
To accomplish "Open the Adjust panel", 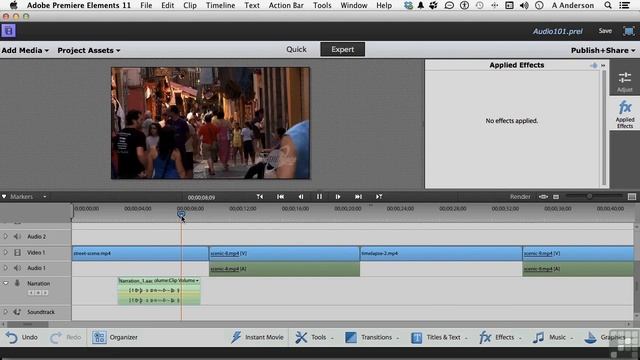I will pos(625,82).
